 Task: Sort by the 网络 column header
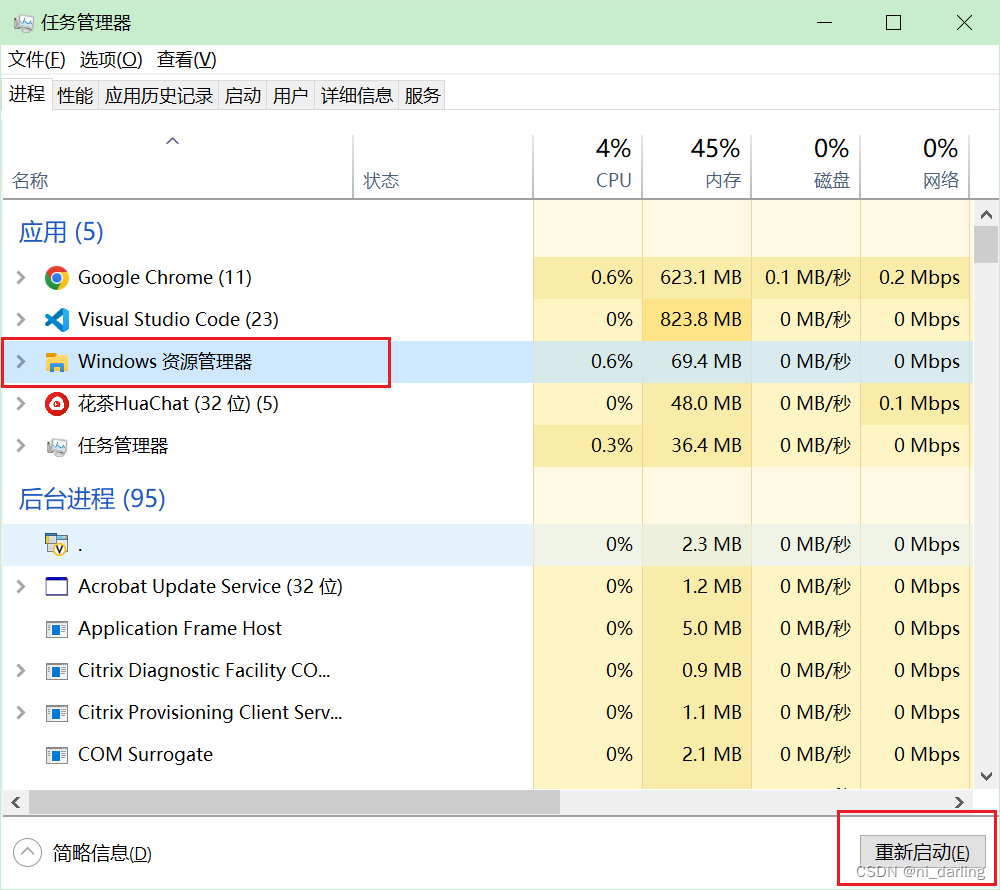pyautogui.click(x=915, y=167)
